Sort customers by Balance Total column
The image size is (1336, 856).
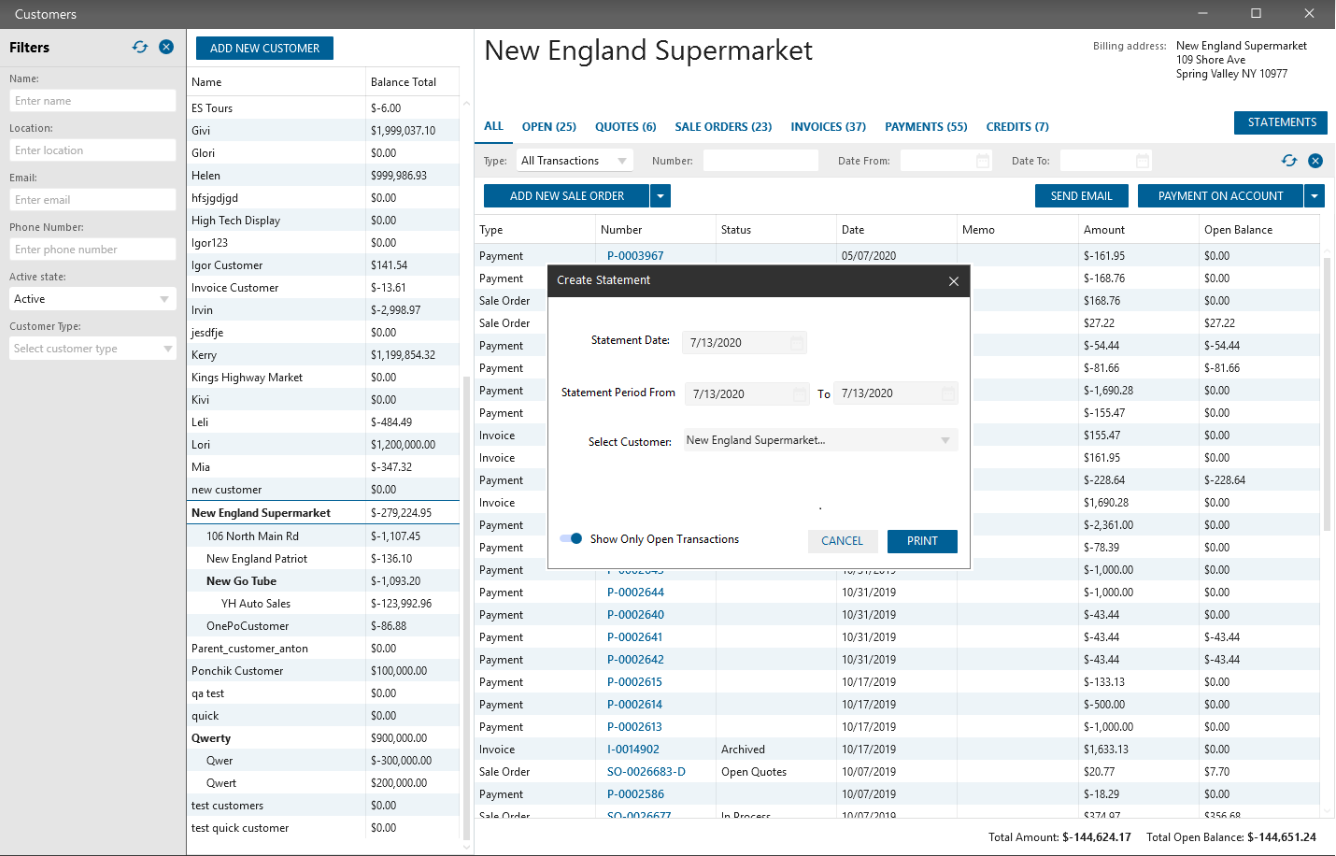point(412,82)
